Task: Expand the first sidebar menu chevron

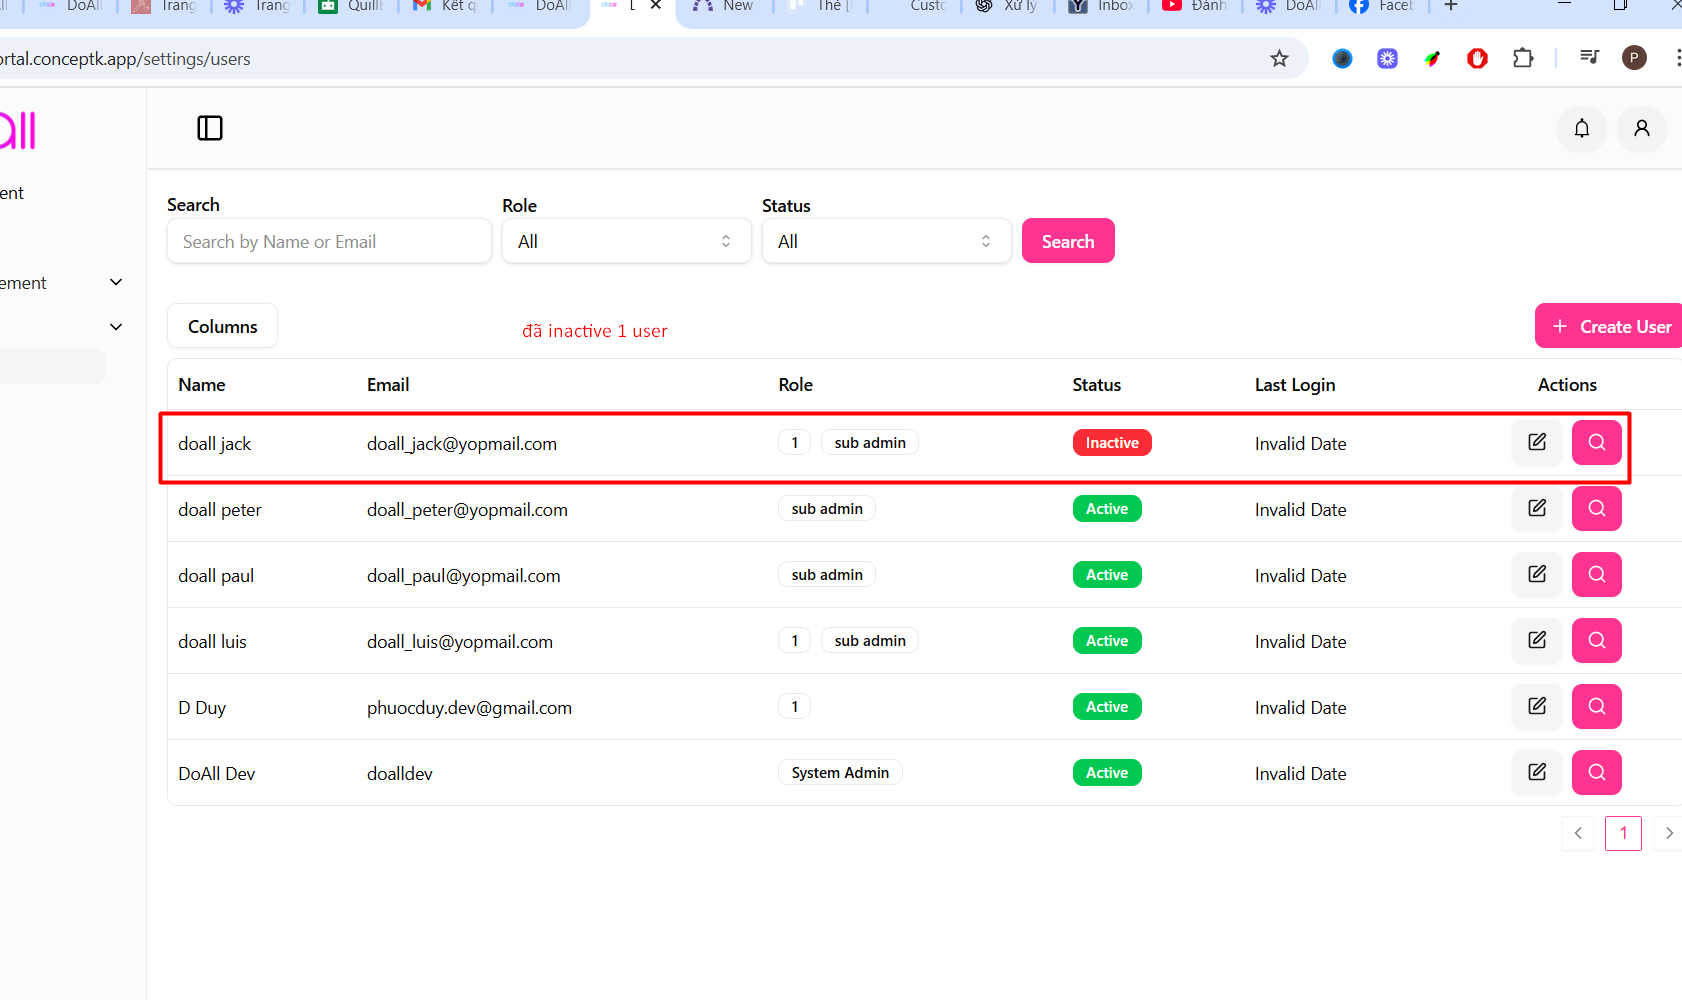Action: pyautogui.click(x=116, y=282)
